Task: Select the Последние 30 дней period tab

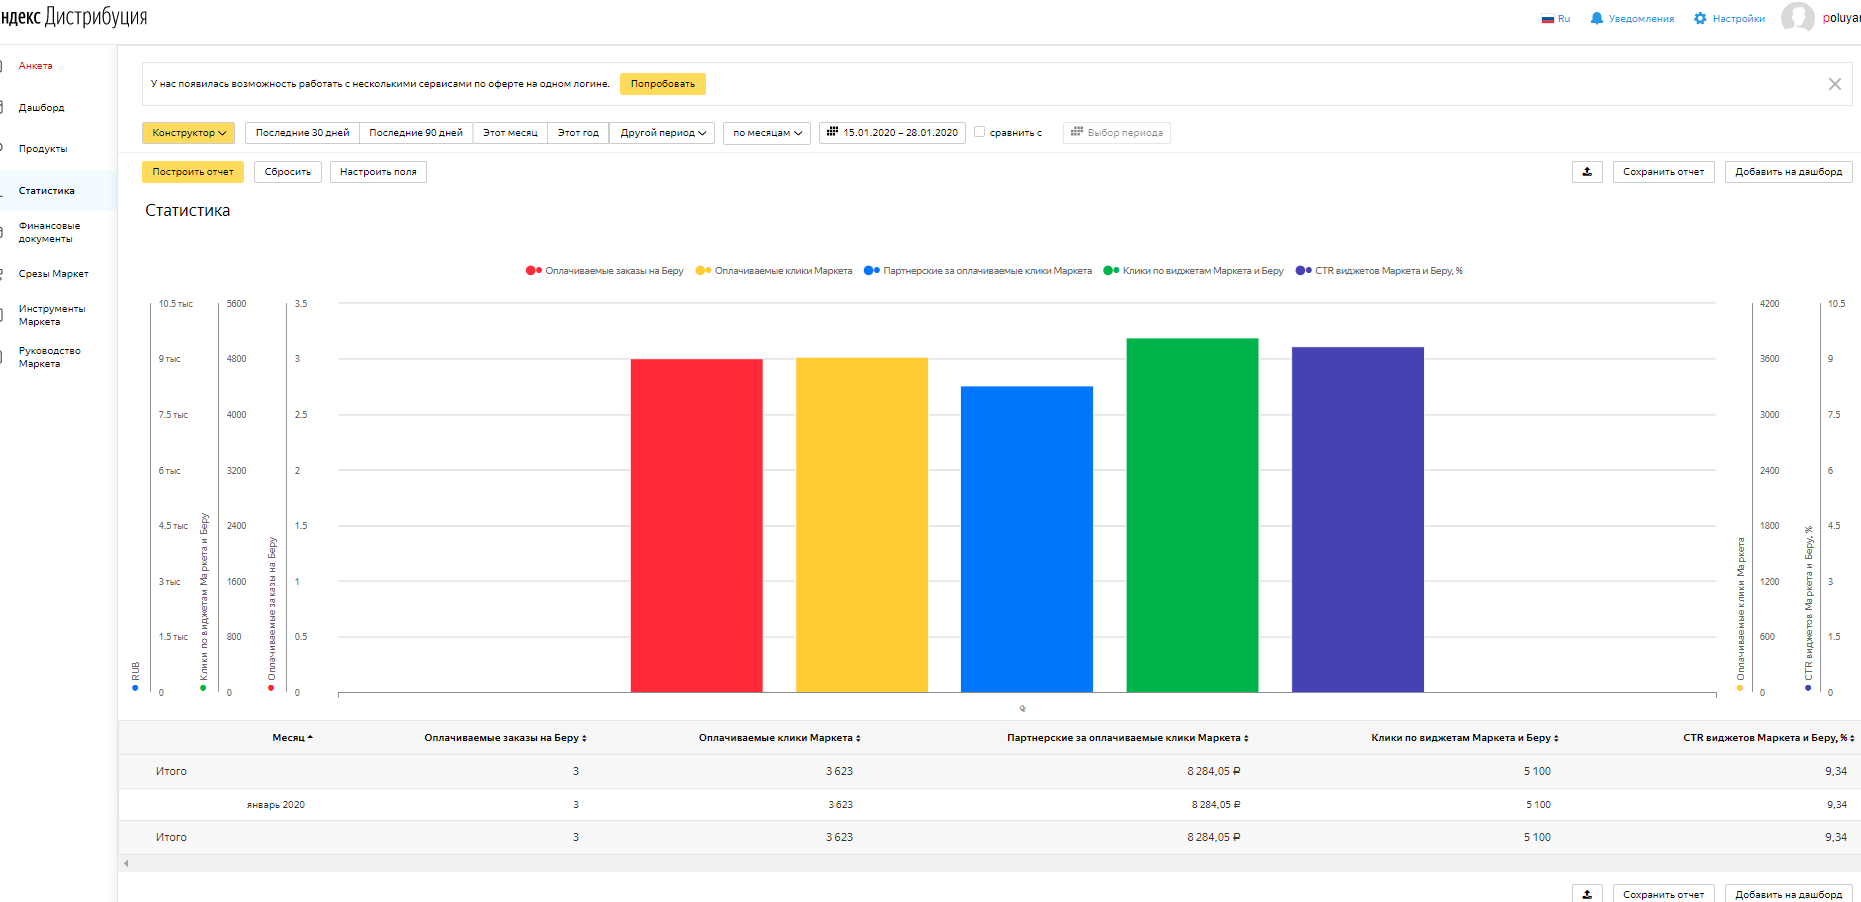Action: [x=302, y=133]
